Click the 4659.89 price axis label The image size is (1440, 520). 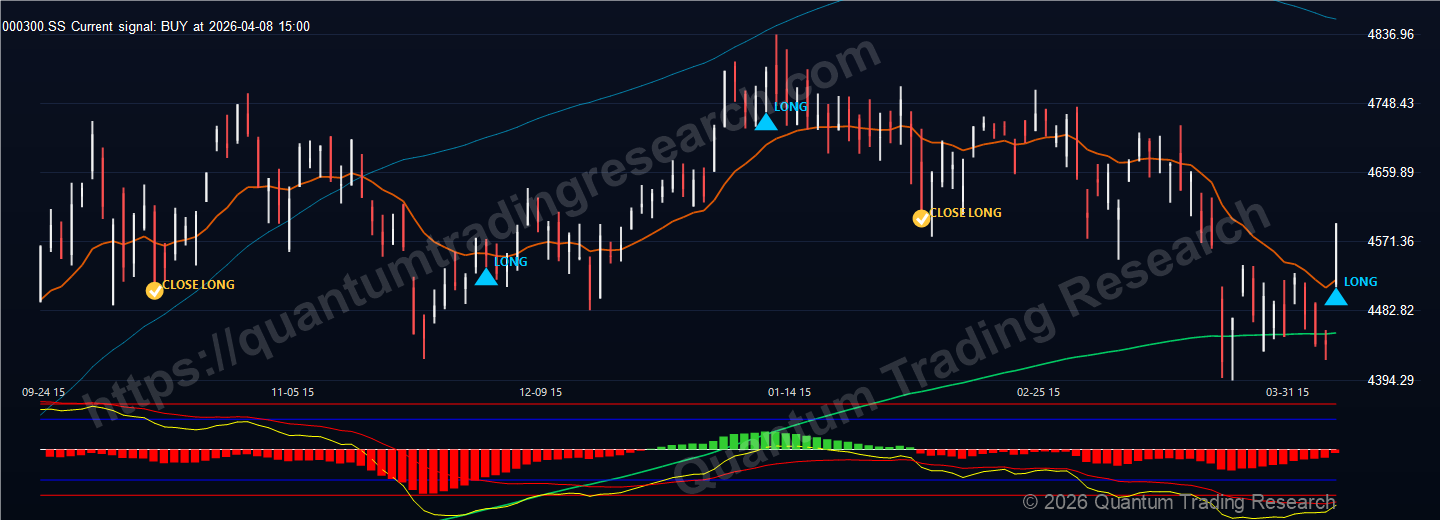click(1390, 173)
